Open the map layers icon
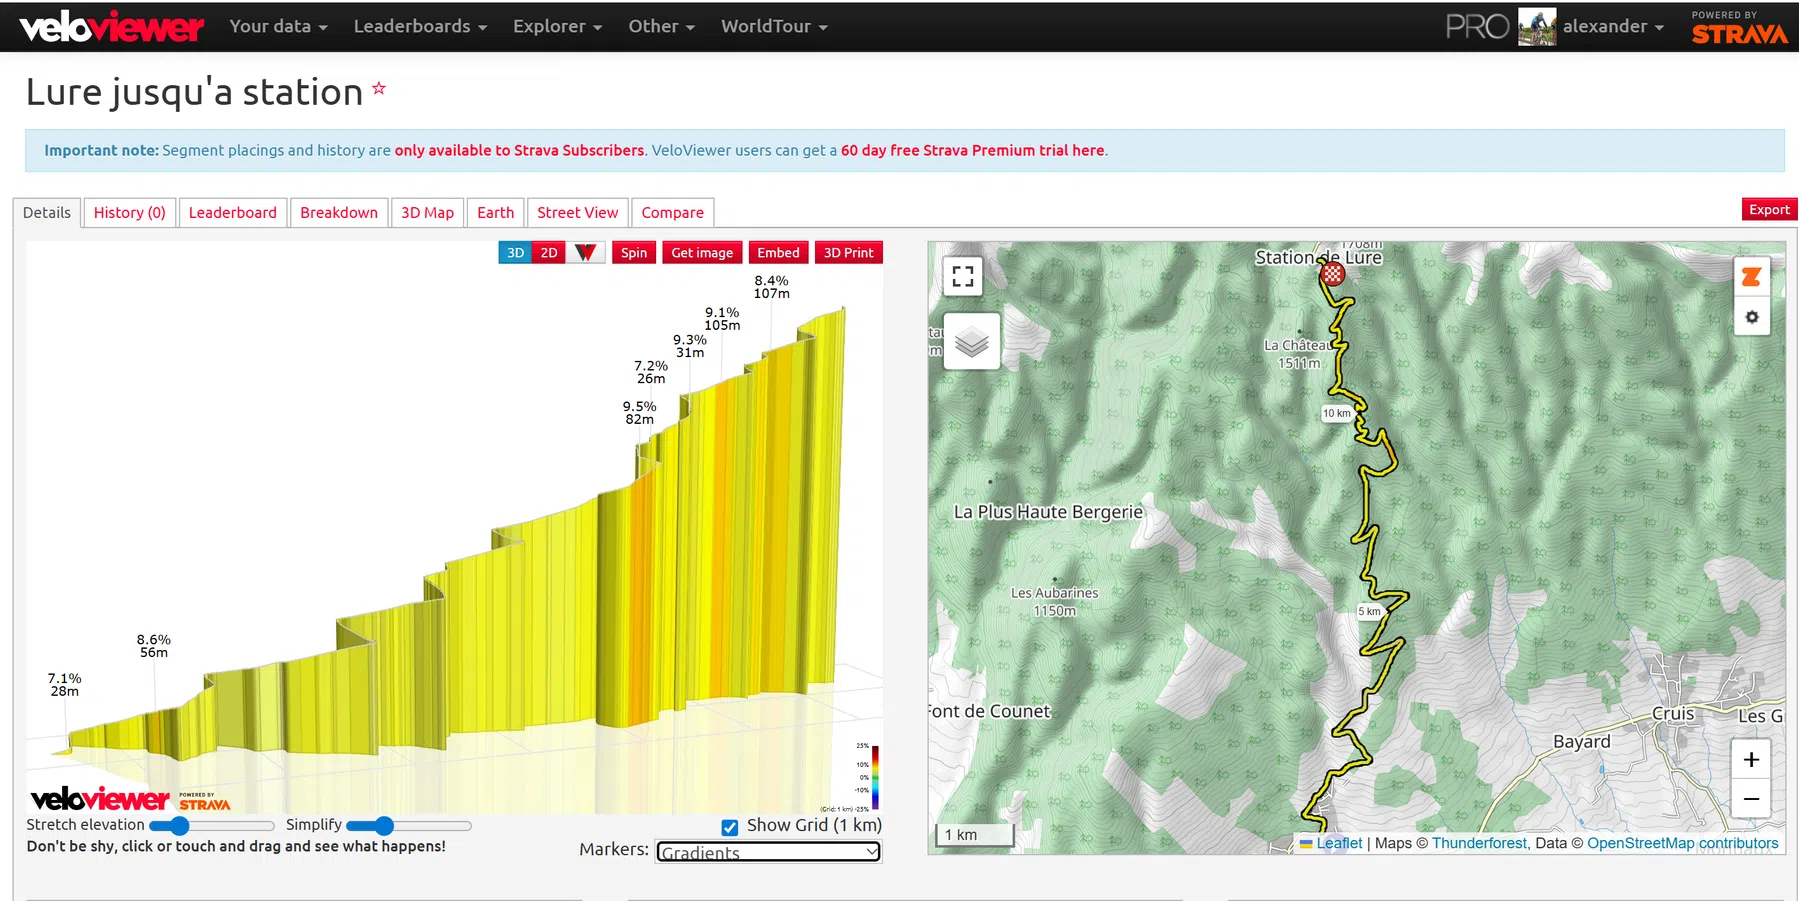The width and height of the screenshot is (1799, 901). [969, 341]
